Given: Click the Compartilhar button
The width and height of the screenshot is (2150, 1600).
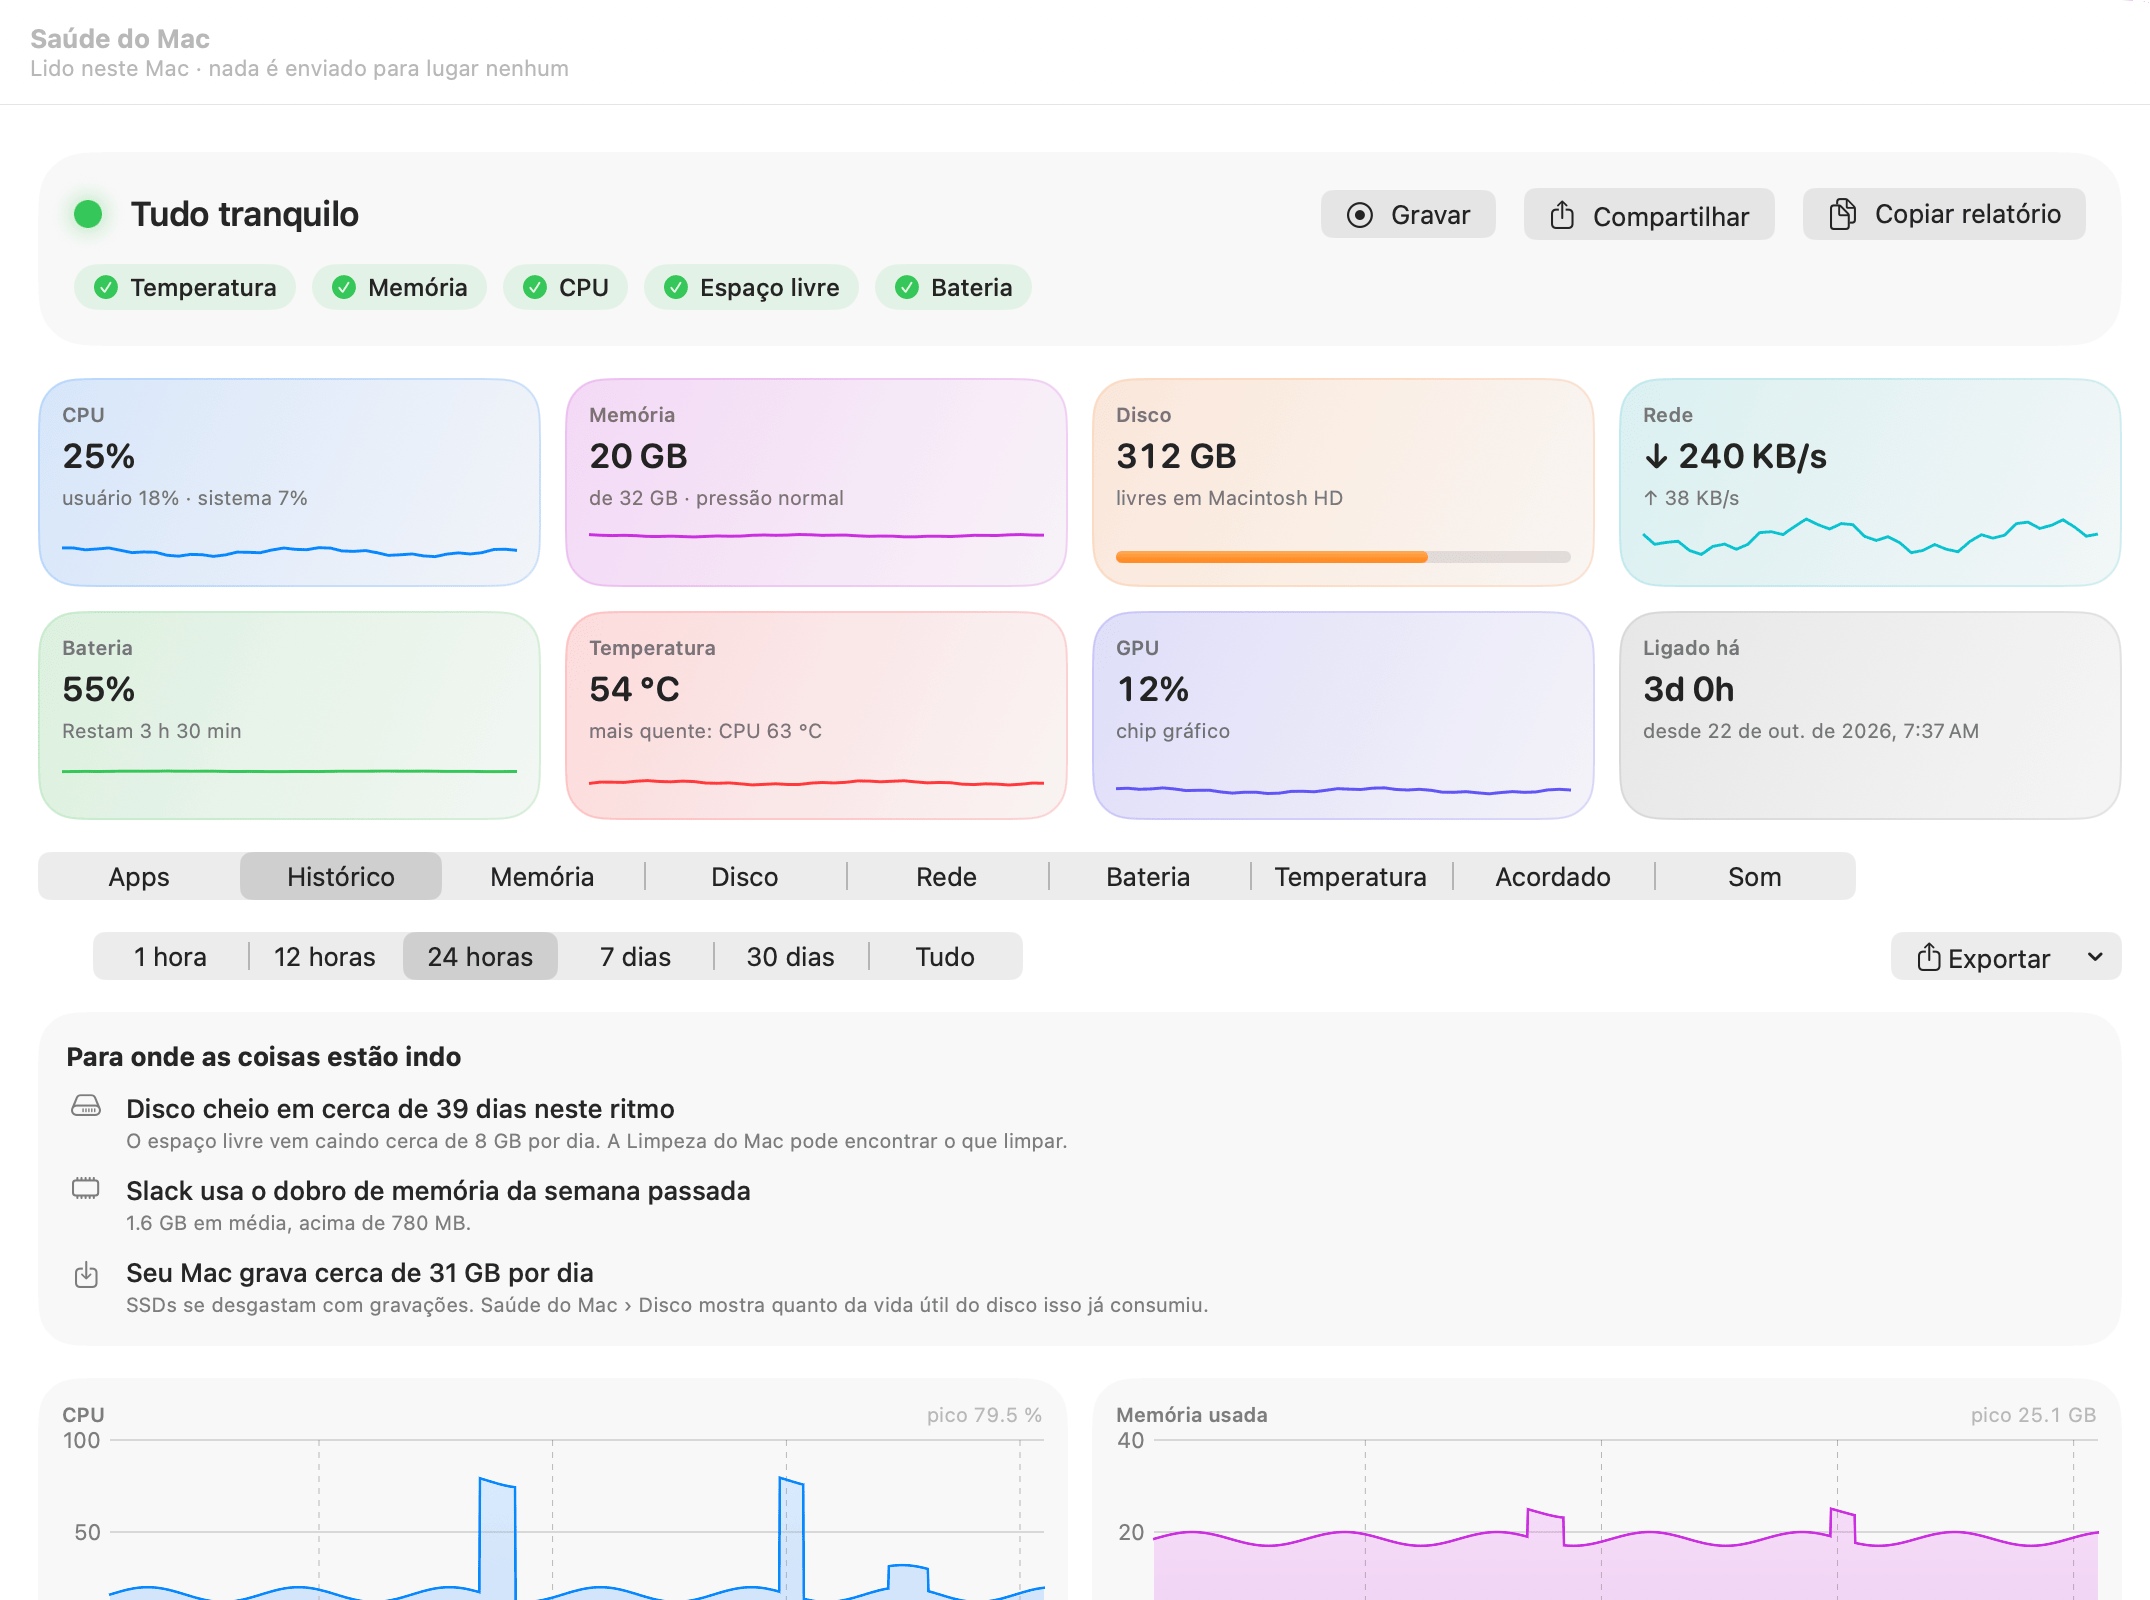Looking at the screenshot, I should click(1649, 215).
